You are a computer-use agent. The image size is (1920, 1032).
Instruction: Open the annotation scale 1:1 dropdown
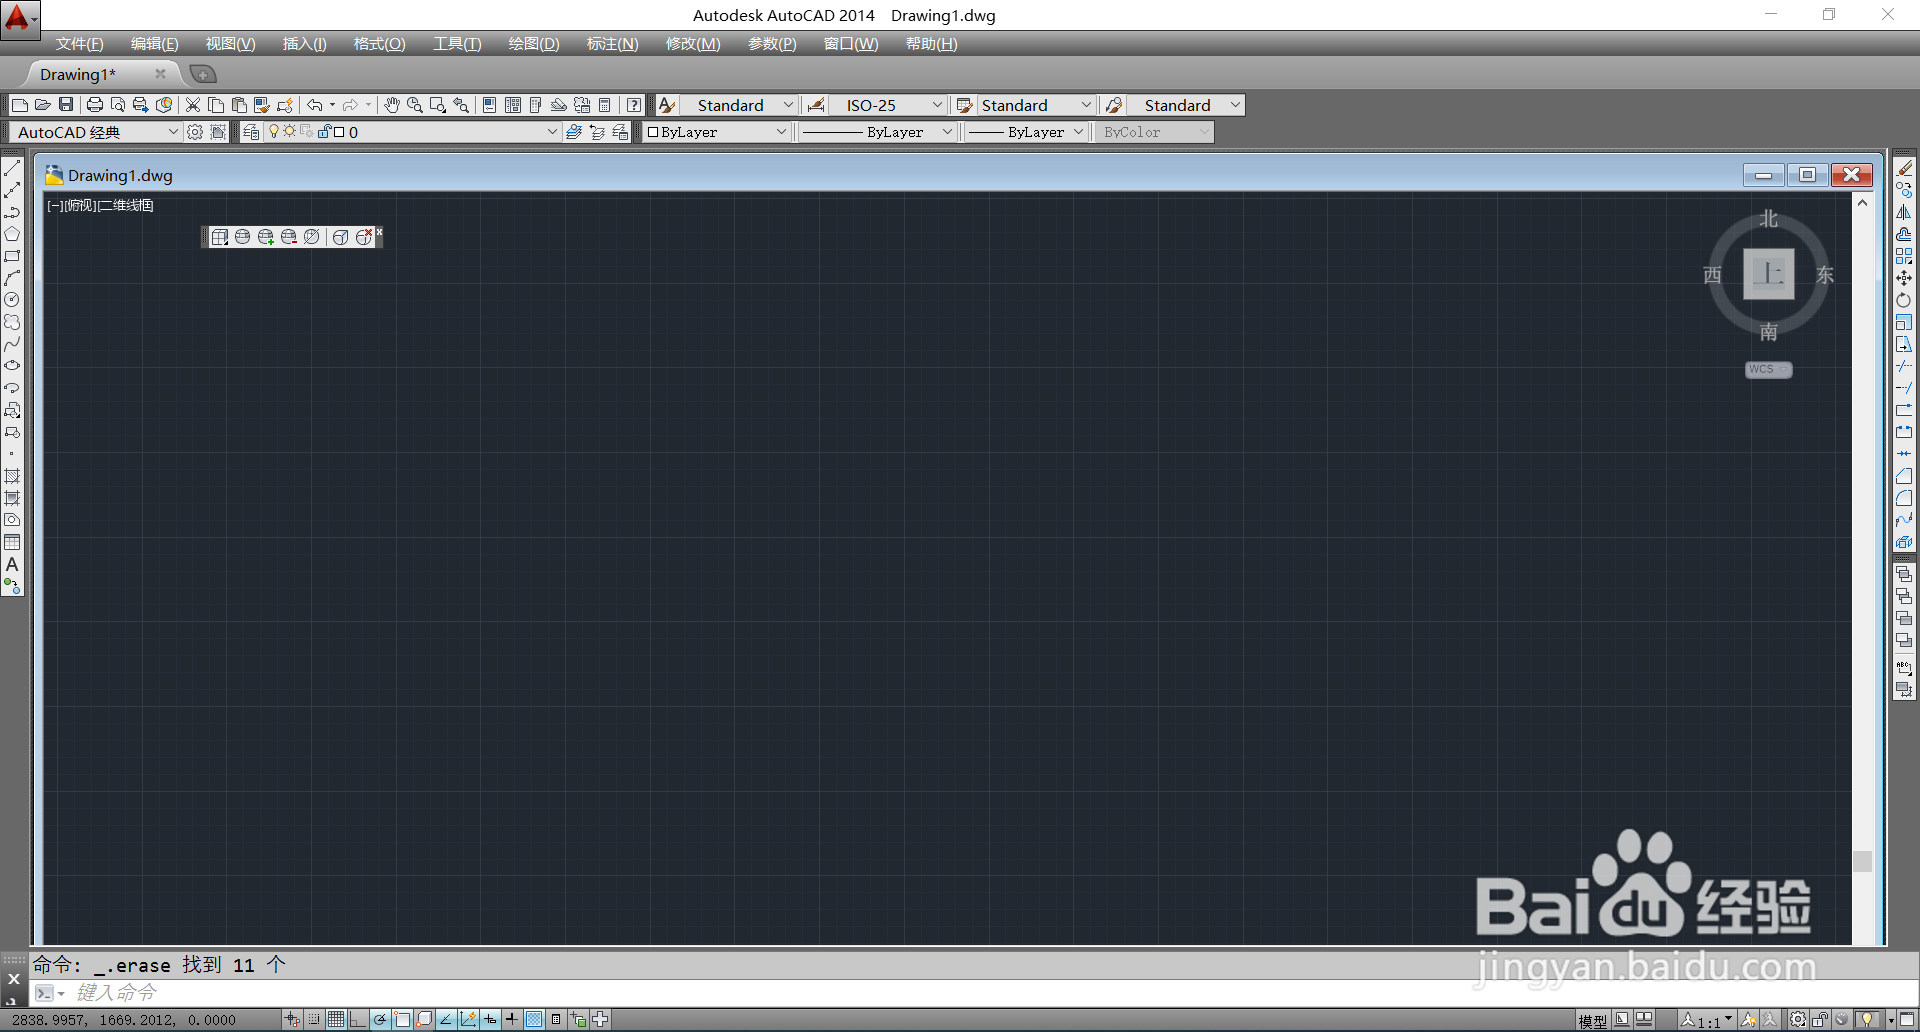pyautogui.click(x=1707, y=1020)
